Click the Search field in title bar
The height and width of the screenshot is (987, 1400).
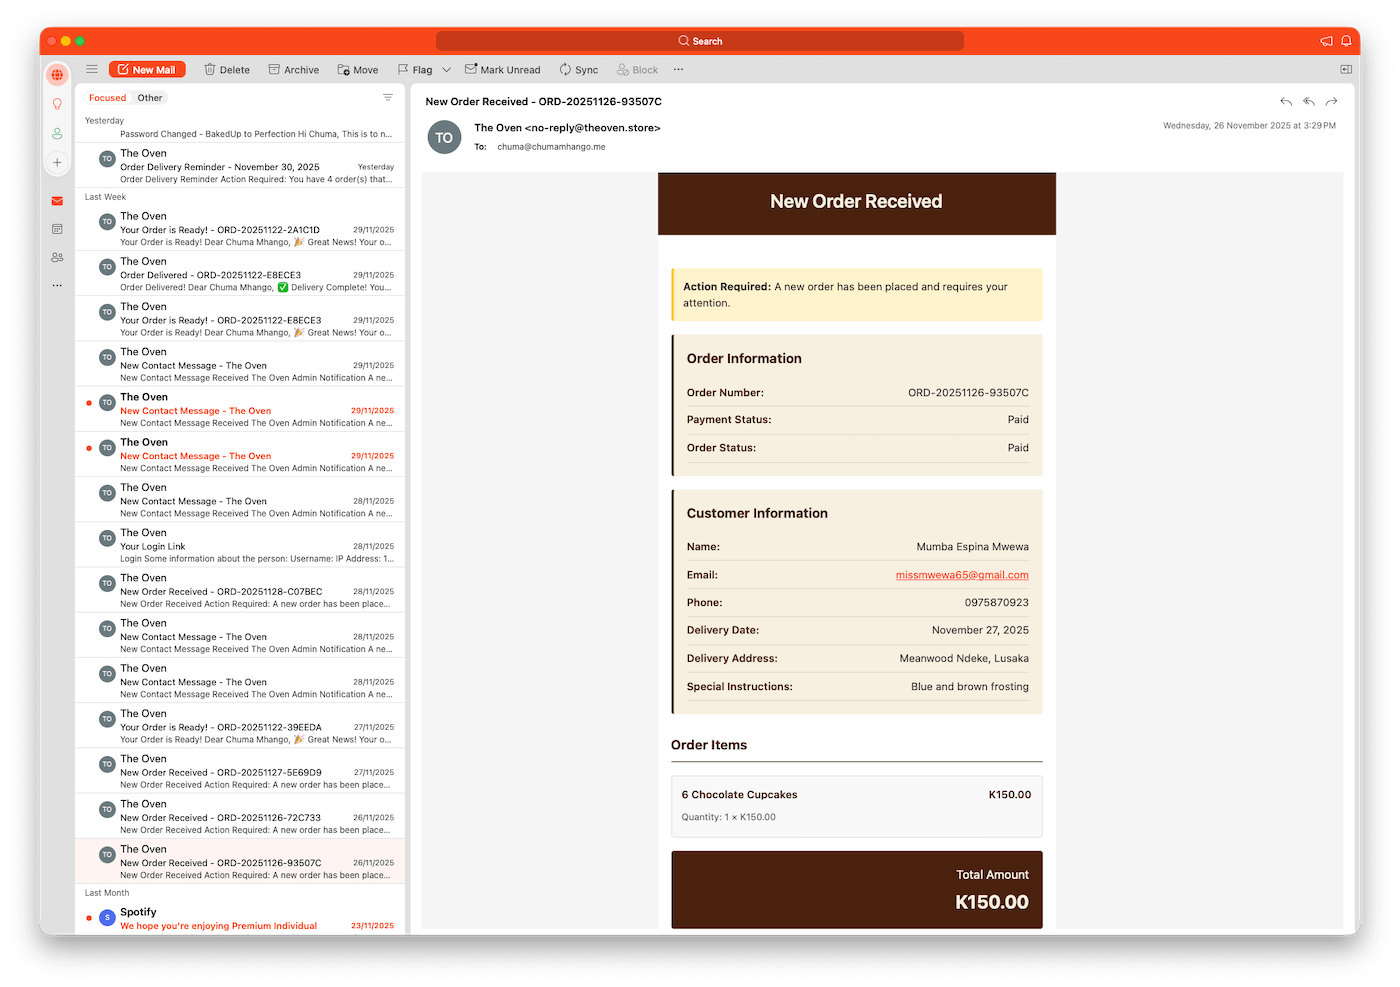[700, 41]
